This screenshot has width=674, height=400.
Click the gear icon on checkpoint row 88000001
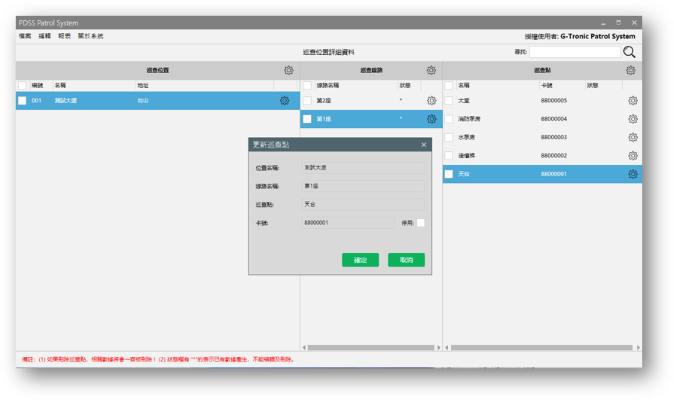point(633,174)
